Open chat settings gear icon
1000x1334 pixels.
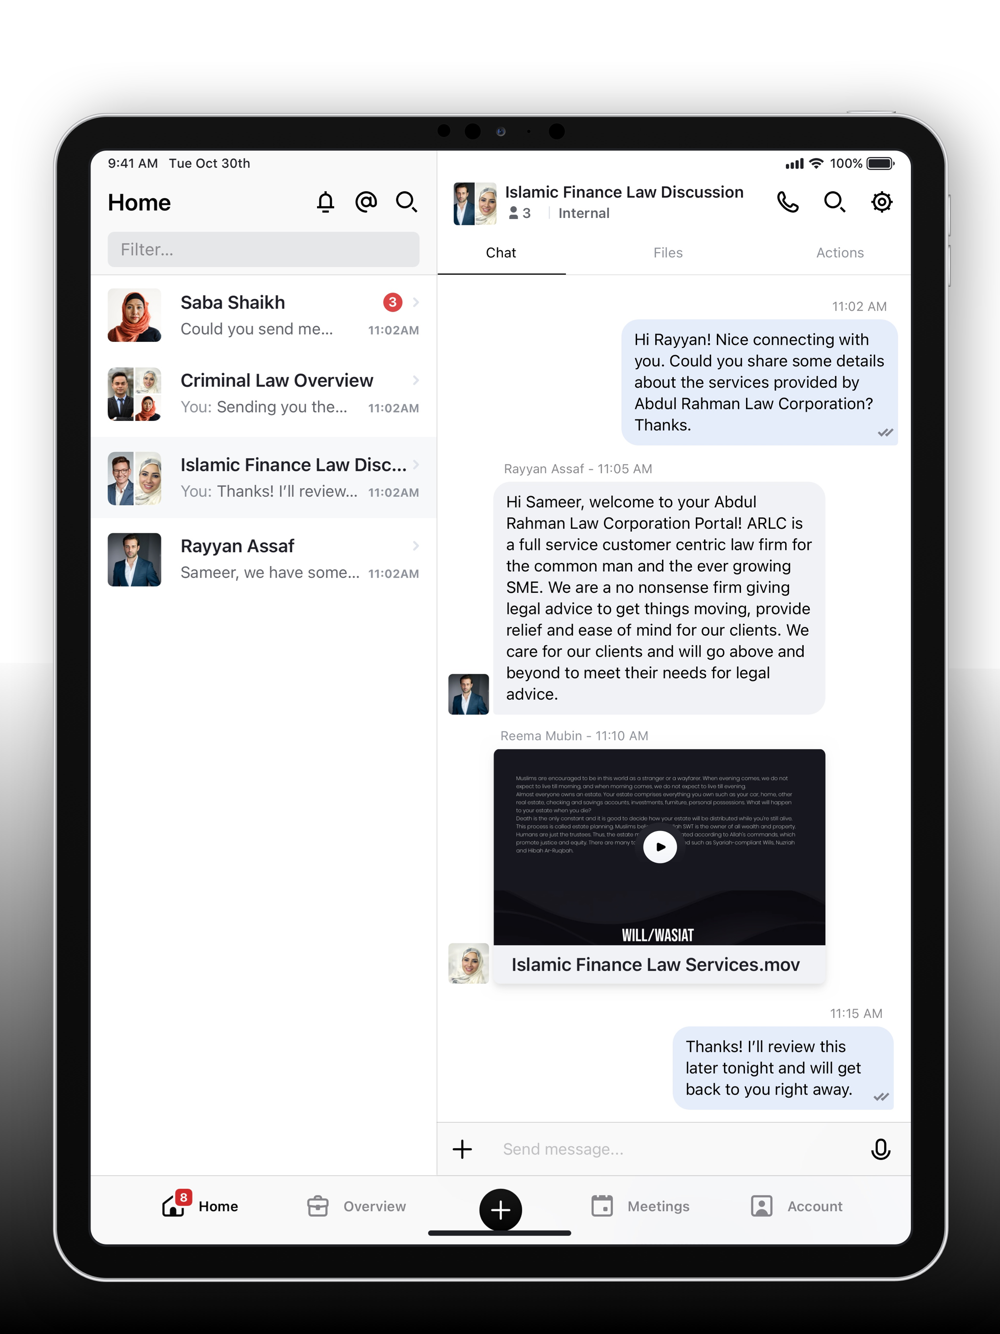pos(881,202)
